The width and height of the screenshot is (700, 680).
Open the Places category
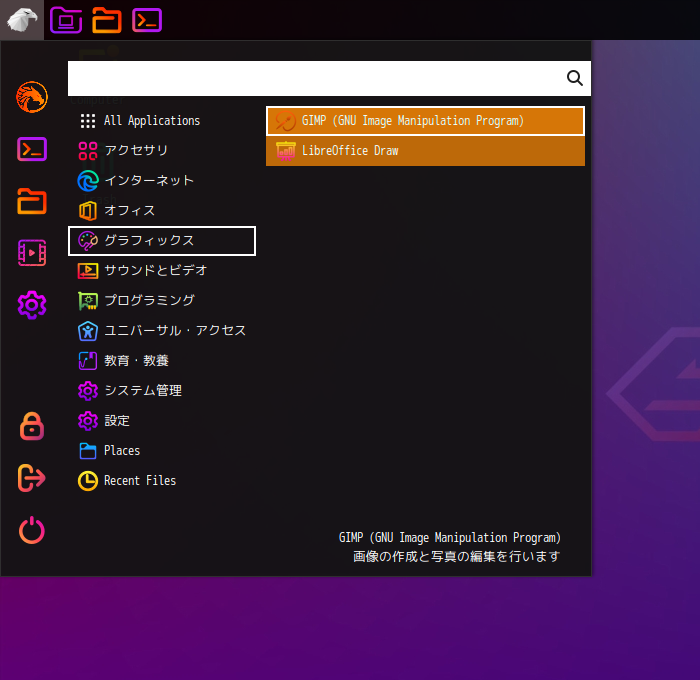162,451
